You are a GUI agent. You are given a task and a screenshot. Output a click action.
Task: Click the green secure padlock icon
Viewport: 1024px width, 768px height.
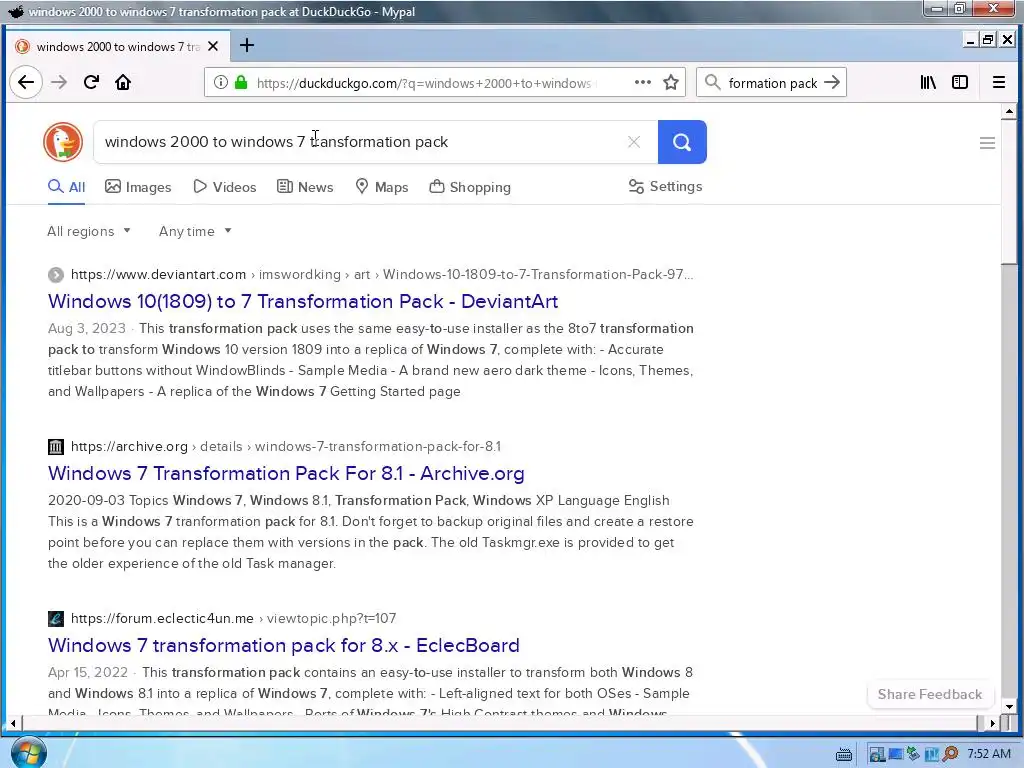(x=241, y=82)
